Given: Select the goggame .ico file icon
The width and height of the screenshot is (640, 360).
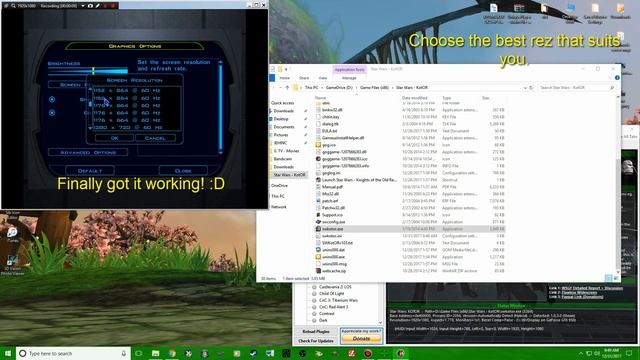Looking at the screenshot, I should coord(318,159).
